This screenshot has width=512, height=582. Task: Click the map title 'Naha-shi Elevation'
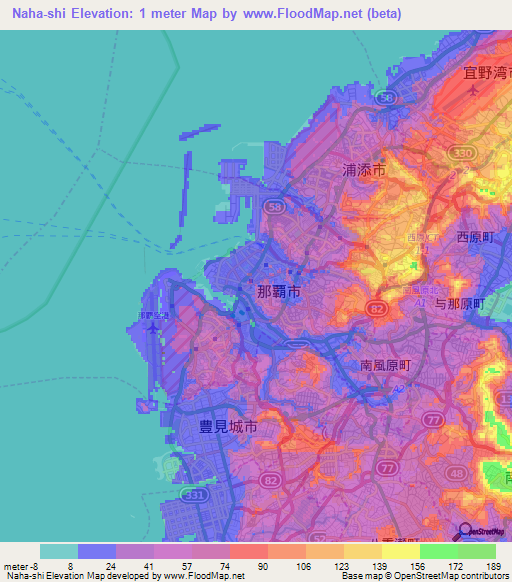[x=72, y=14]
